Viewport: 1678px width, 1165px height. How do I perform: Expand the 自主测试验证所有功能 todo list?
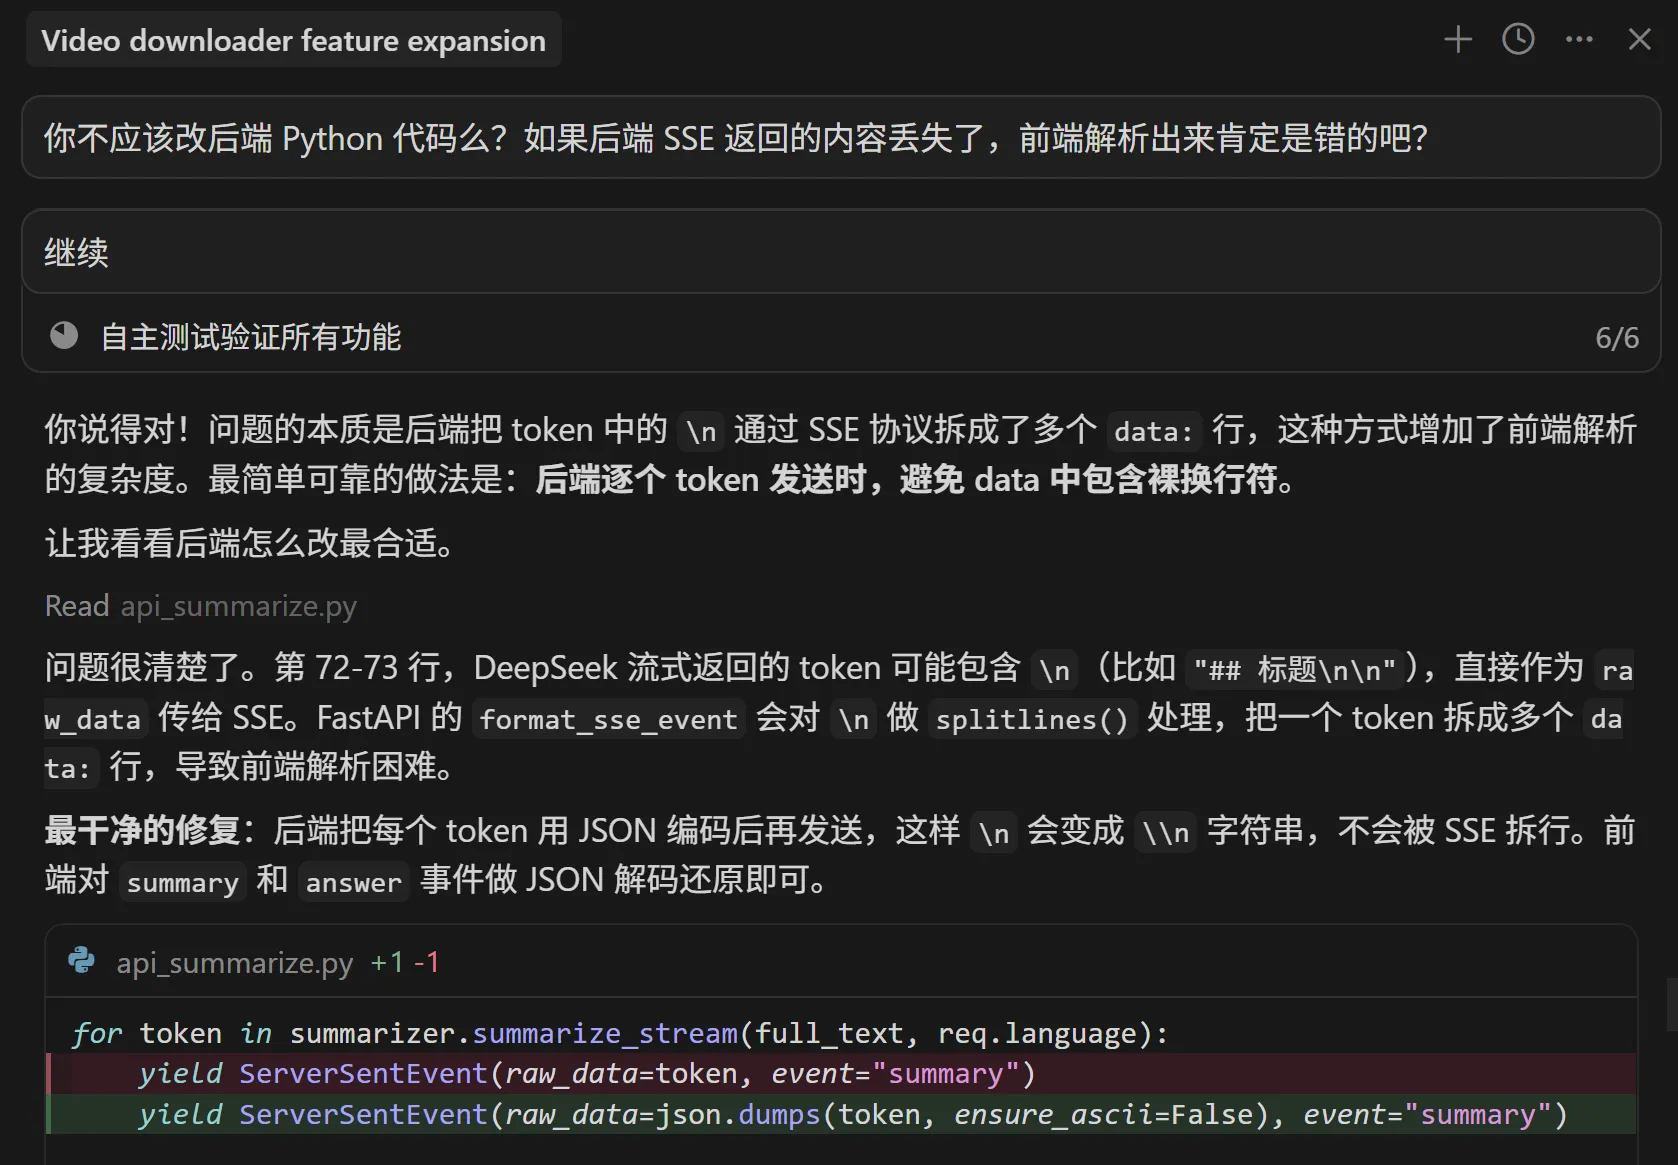pos(251,338)
